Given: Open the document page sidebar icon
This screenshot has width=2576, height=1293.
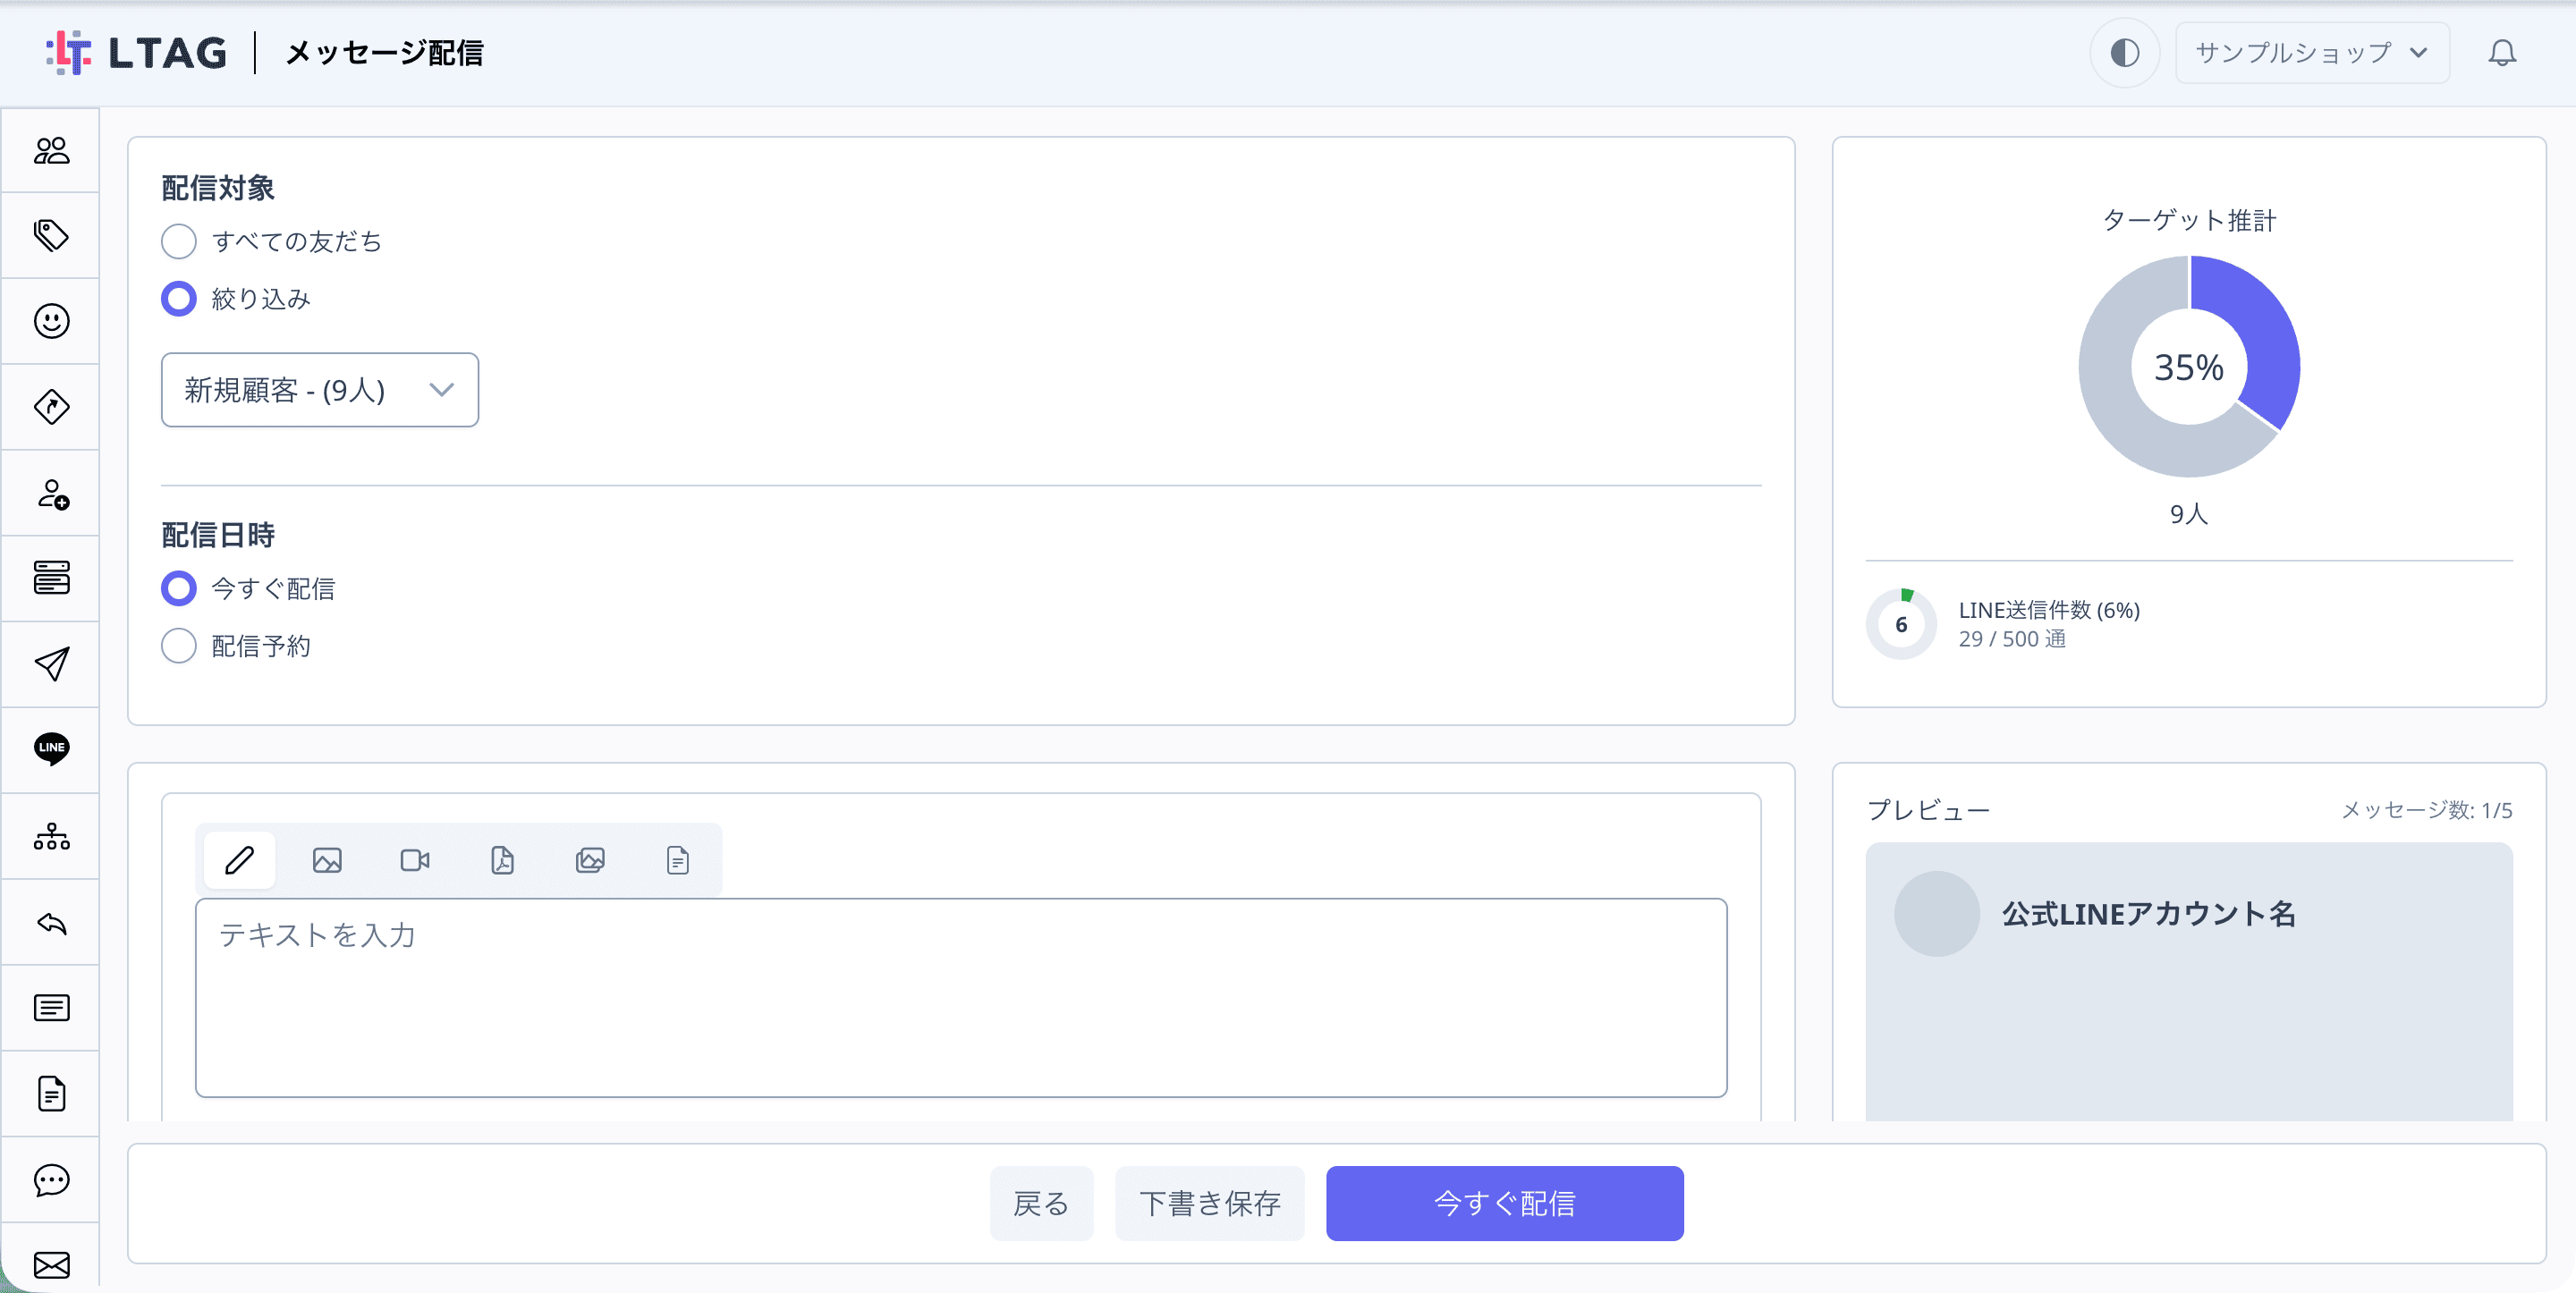Looking at the screenshot, I should [x=51, y=1094].
